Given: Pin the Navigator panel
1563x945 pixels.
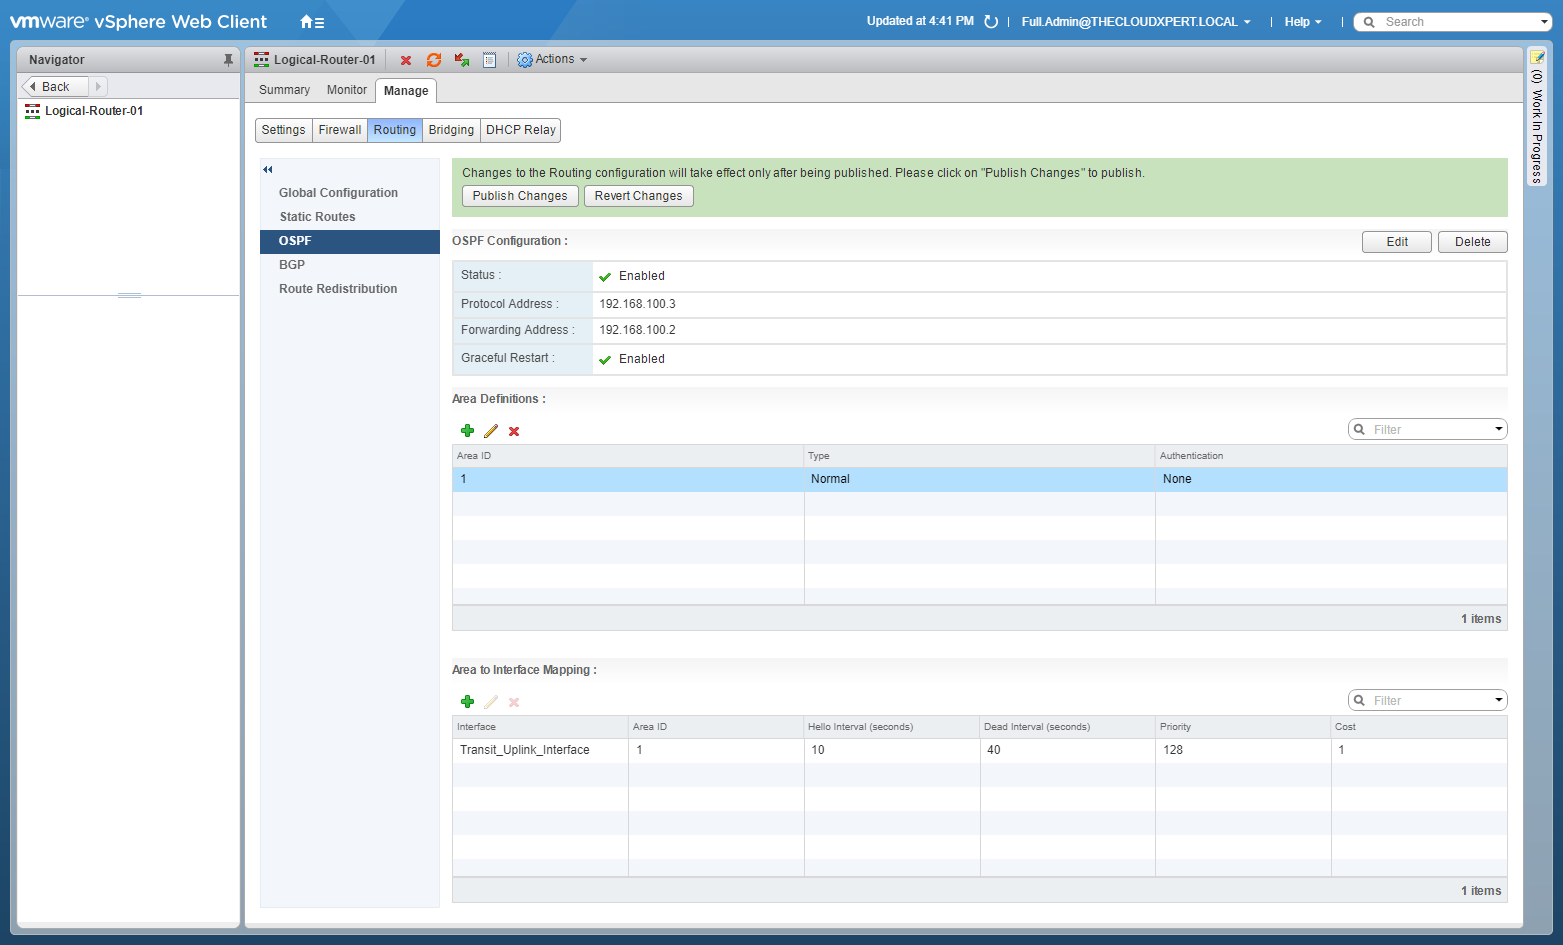Looking at the screenshot, I should pyautogui.click(x=228, y=60).
